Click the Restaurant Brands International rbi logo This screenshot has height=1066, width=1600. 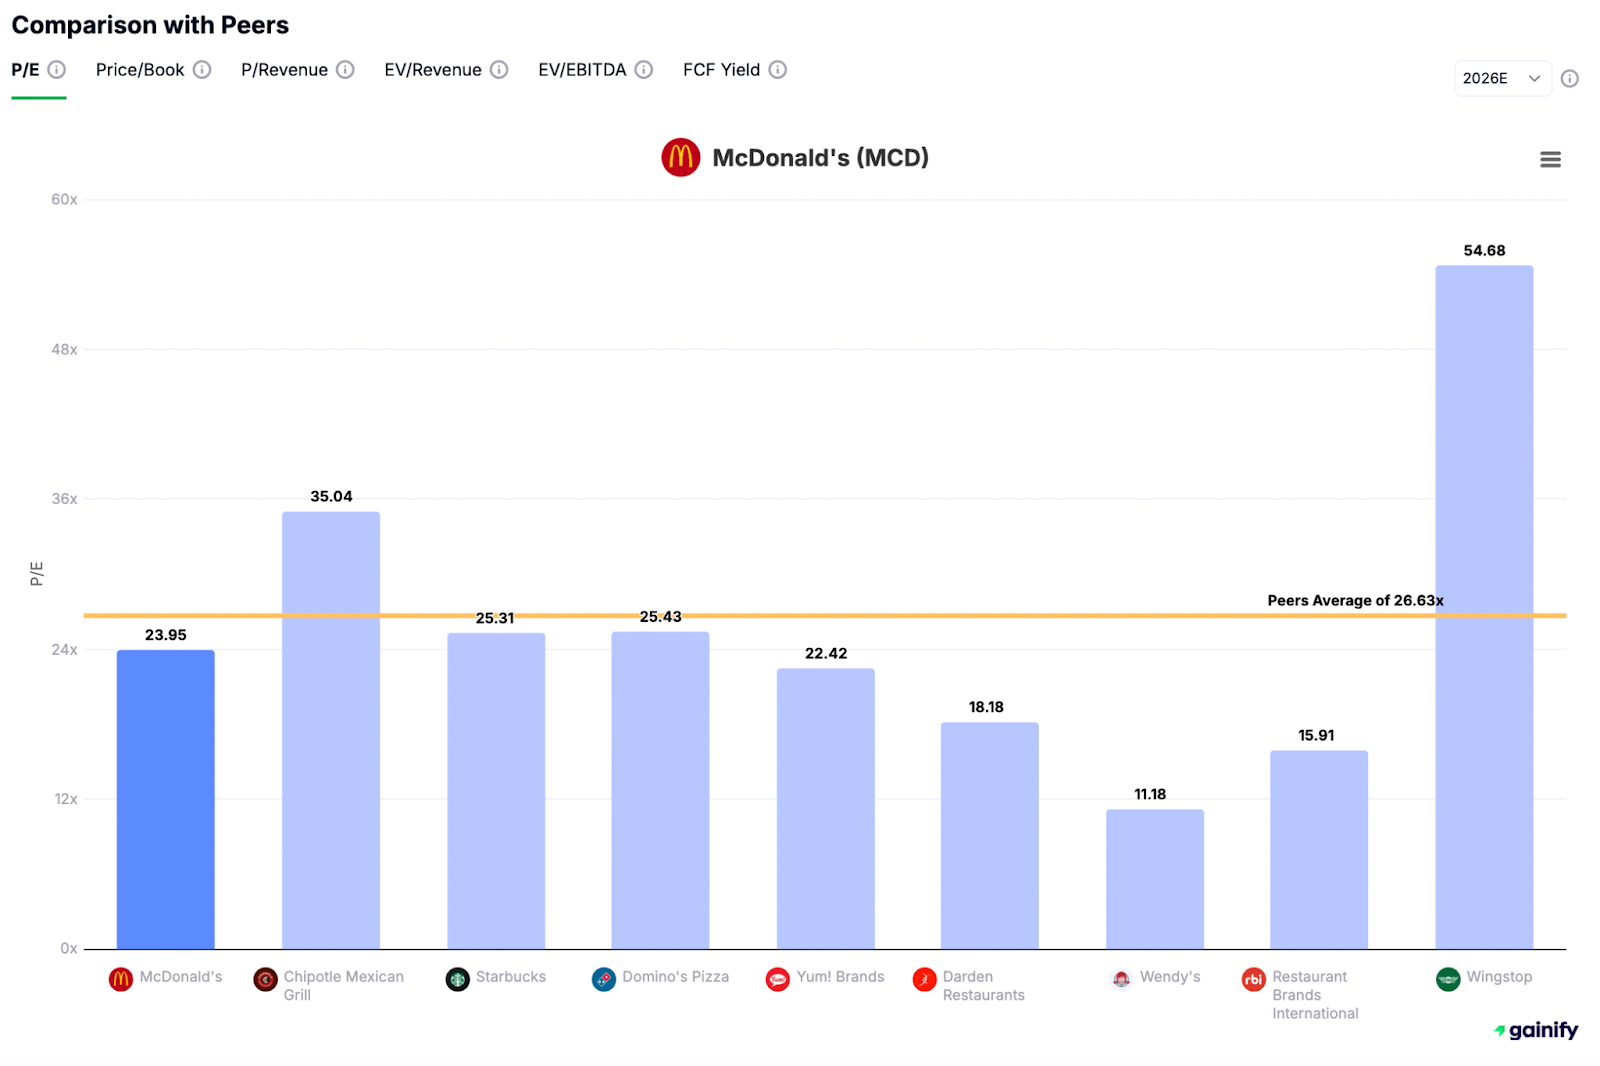point(1254,979)
